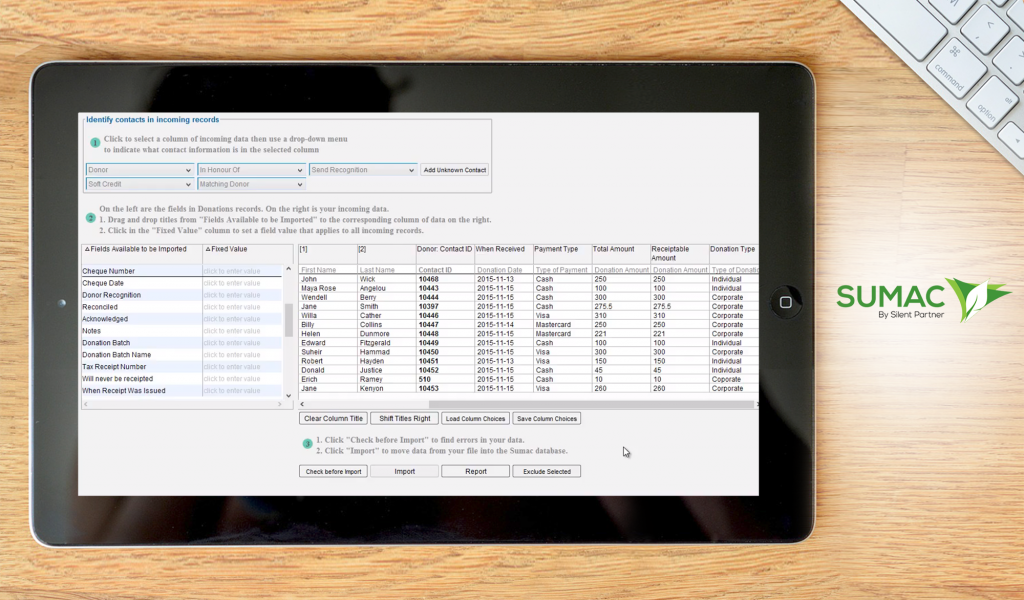Click the fields list scroll-down arrow
This screenshot has width=1024, height=600.
tap(289, 395)
